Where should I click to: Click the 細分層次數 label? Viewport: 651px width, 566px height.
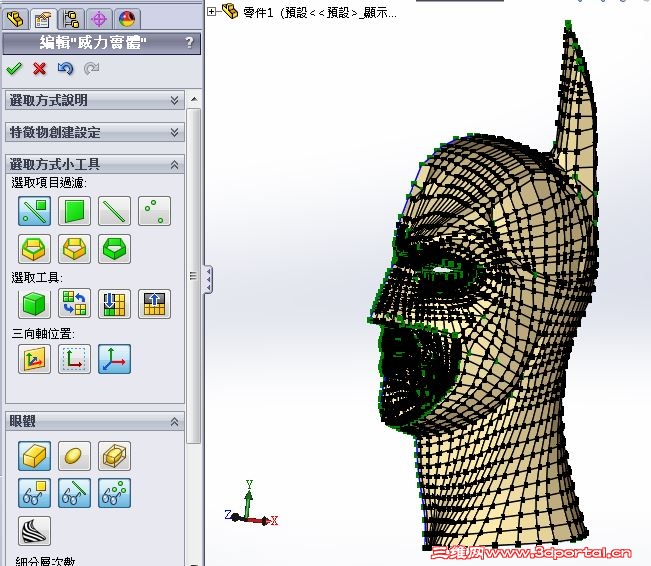(x=45, y=561)
